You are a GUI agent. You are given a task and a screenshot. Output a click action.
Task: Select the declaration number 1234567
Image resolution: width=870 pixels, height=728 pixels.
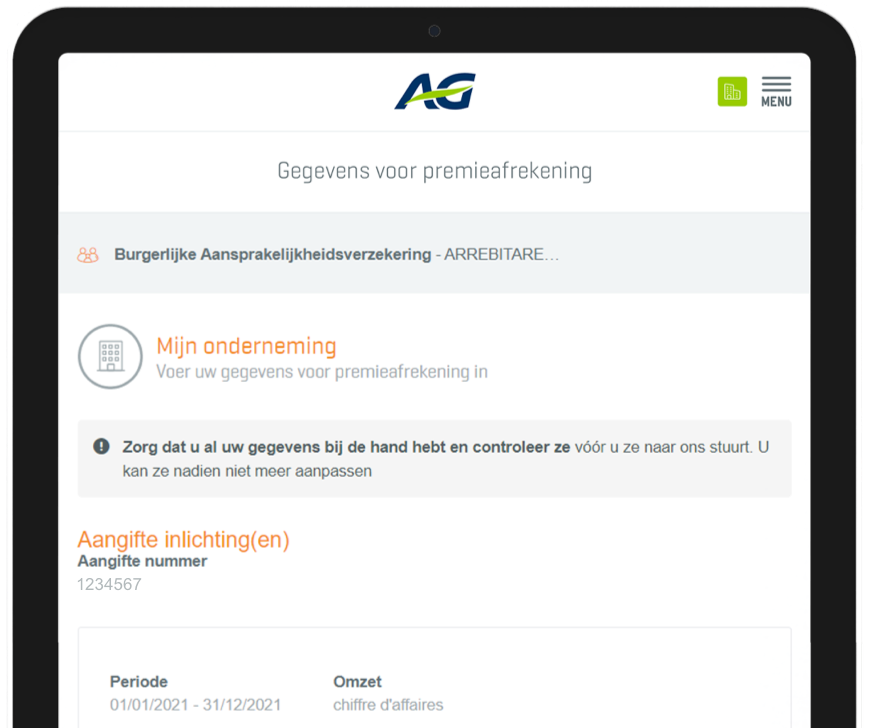[109, 584]
